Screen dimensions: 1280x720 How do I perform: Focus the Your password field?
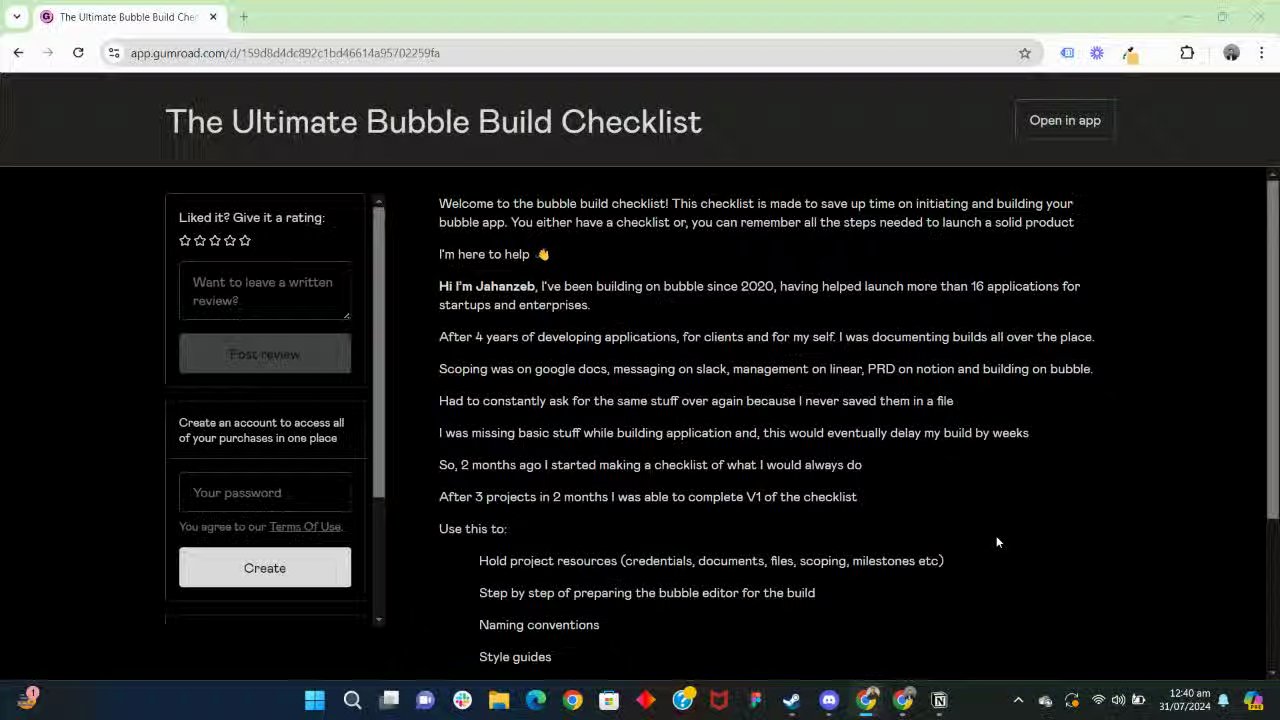tap(265, 493)
